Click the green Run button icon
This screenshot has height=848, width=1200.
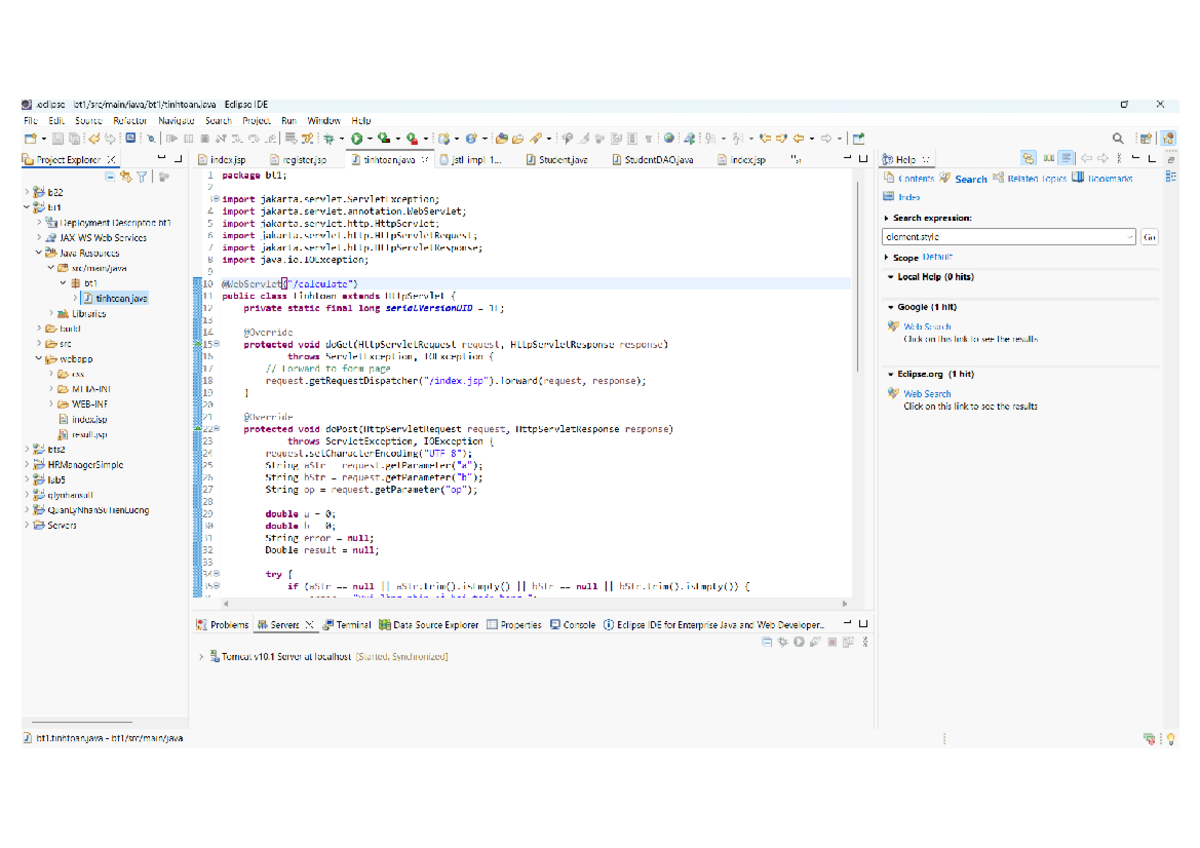pos(356,139)
